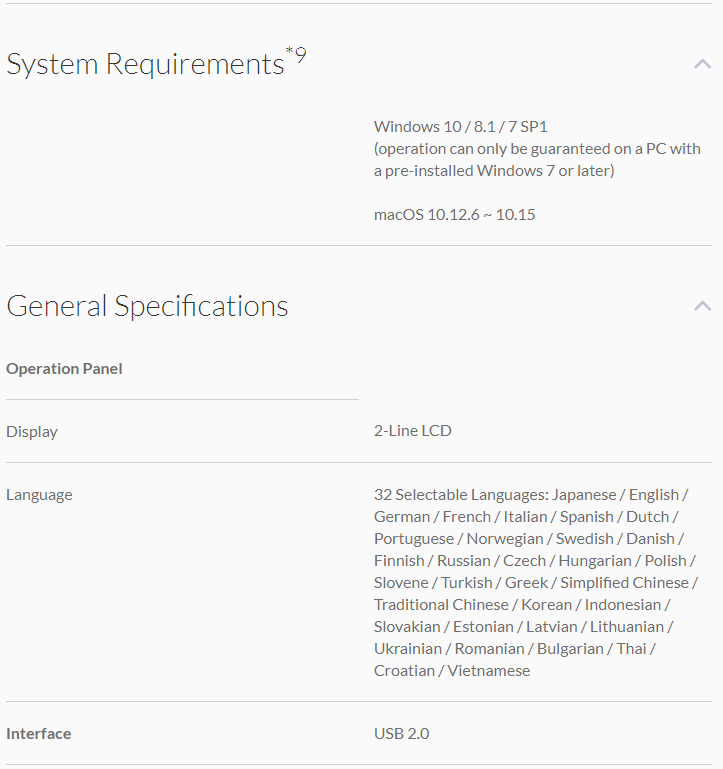Click the Display row label

[x=32, y=432]
